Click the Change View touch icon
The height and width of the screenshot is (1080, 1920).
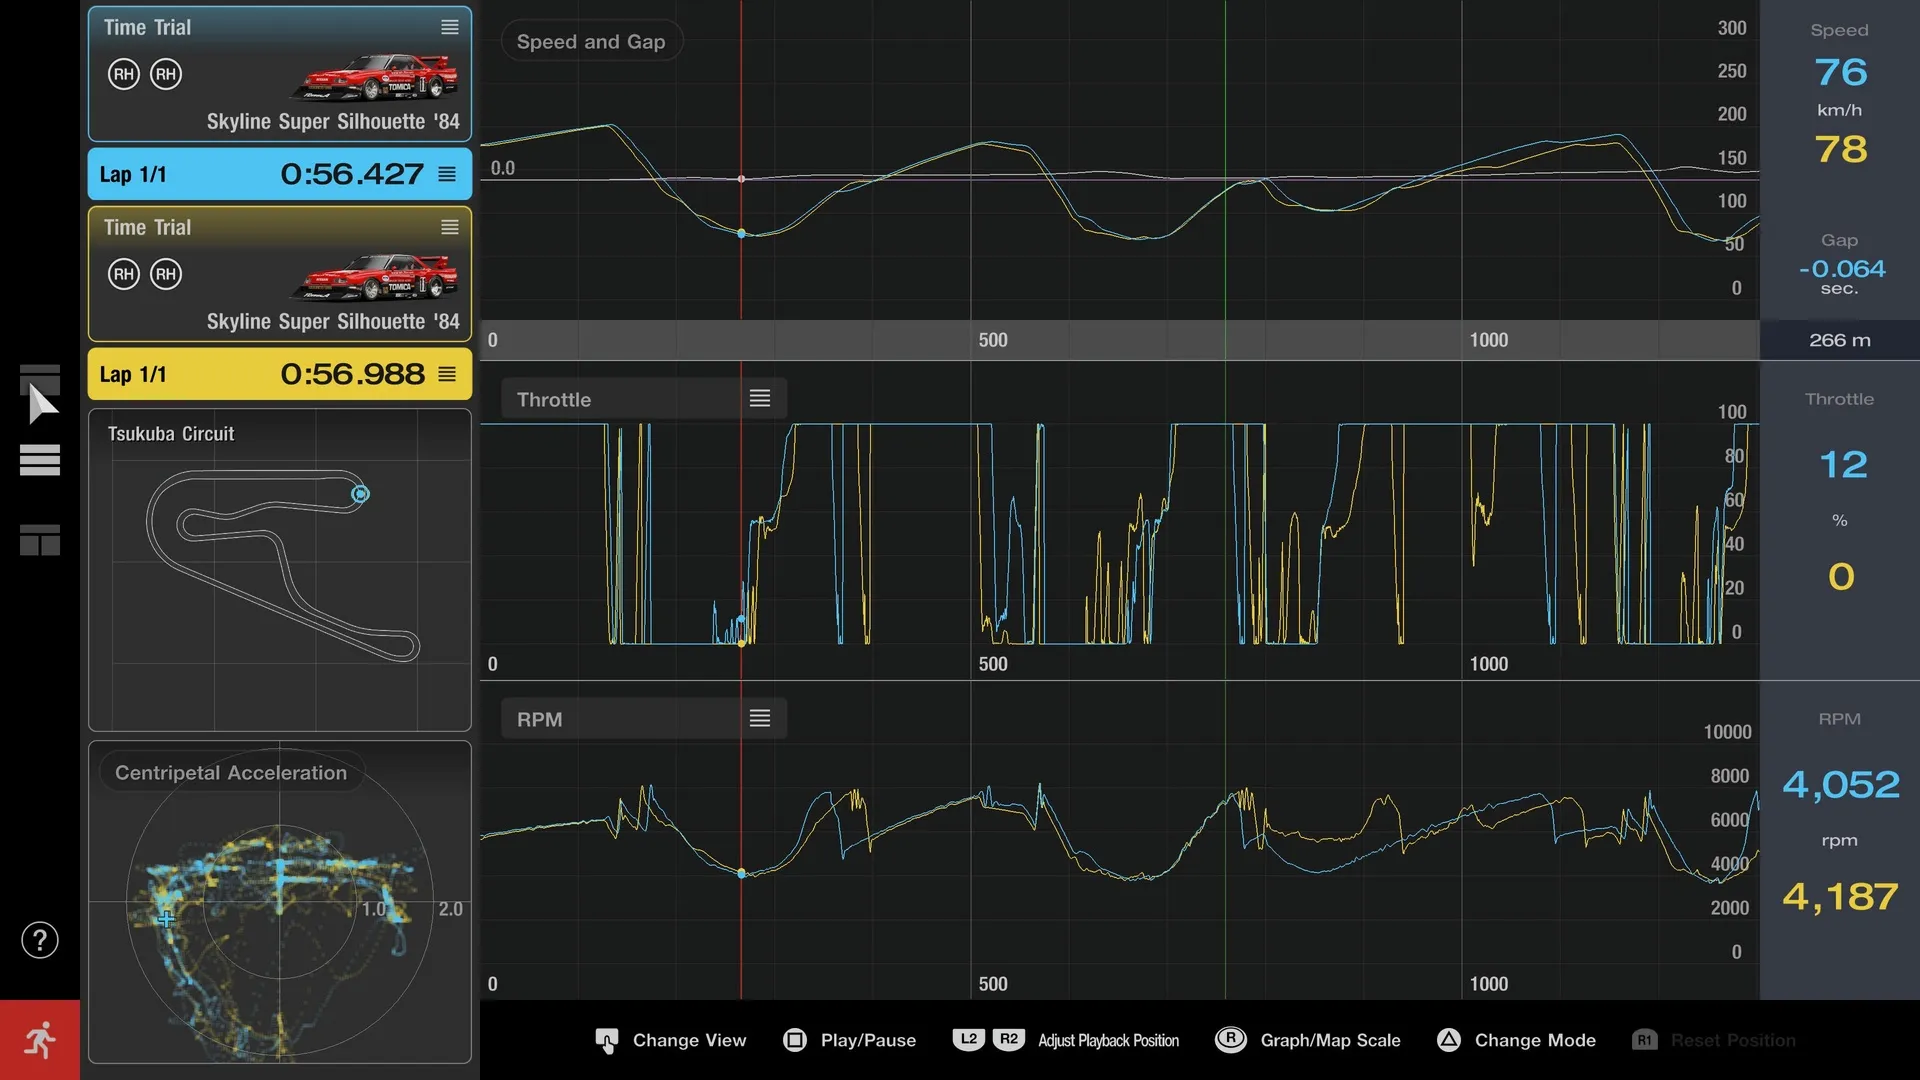click(607, 1040)
